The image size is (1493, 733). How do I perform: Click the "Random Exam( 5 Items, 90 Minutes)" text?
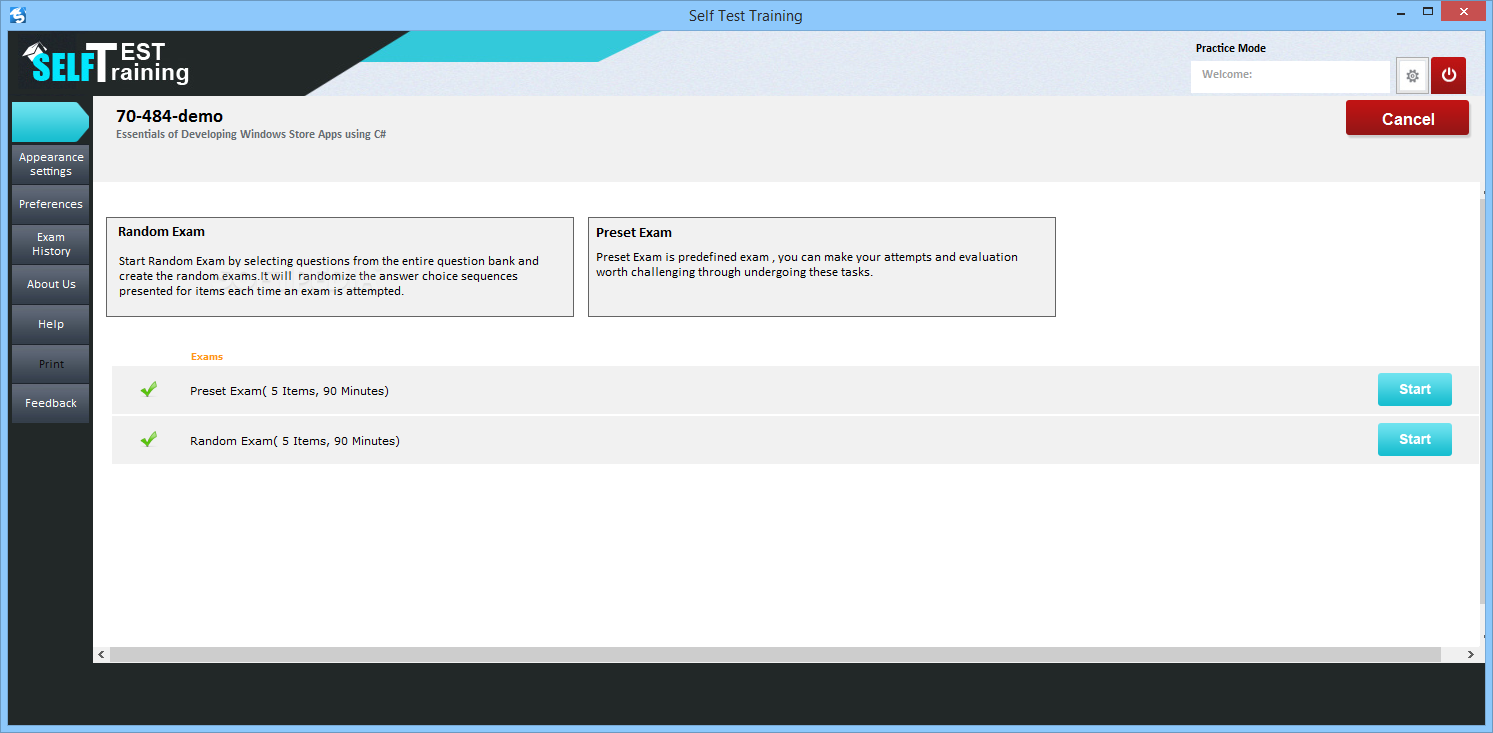tap(295, 441)
